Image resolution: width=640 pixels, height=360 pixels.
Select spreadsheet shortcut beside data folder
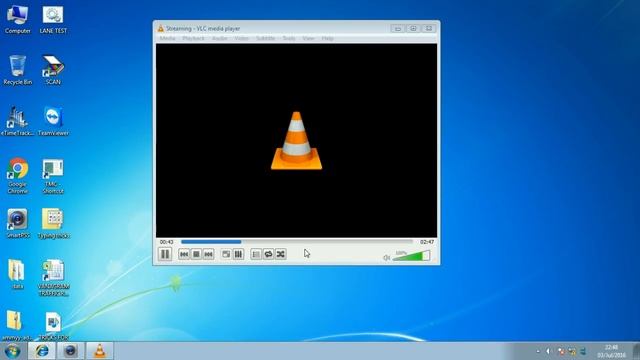[53, 278]
